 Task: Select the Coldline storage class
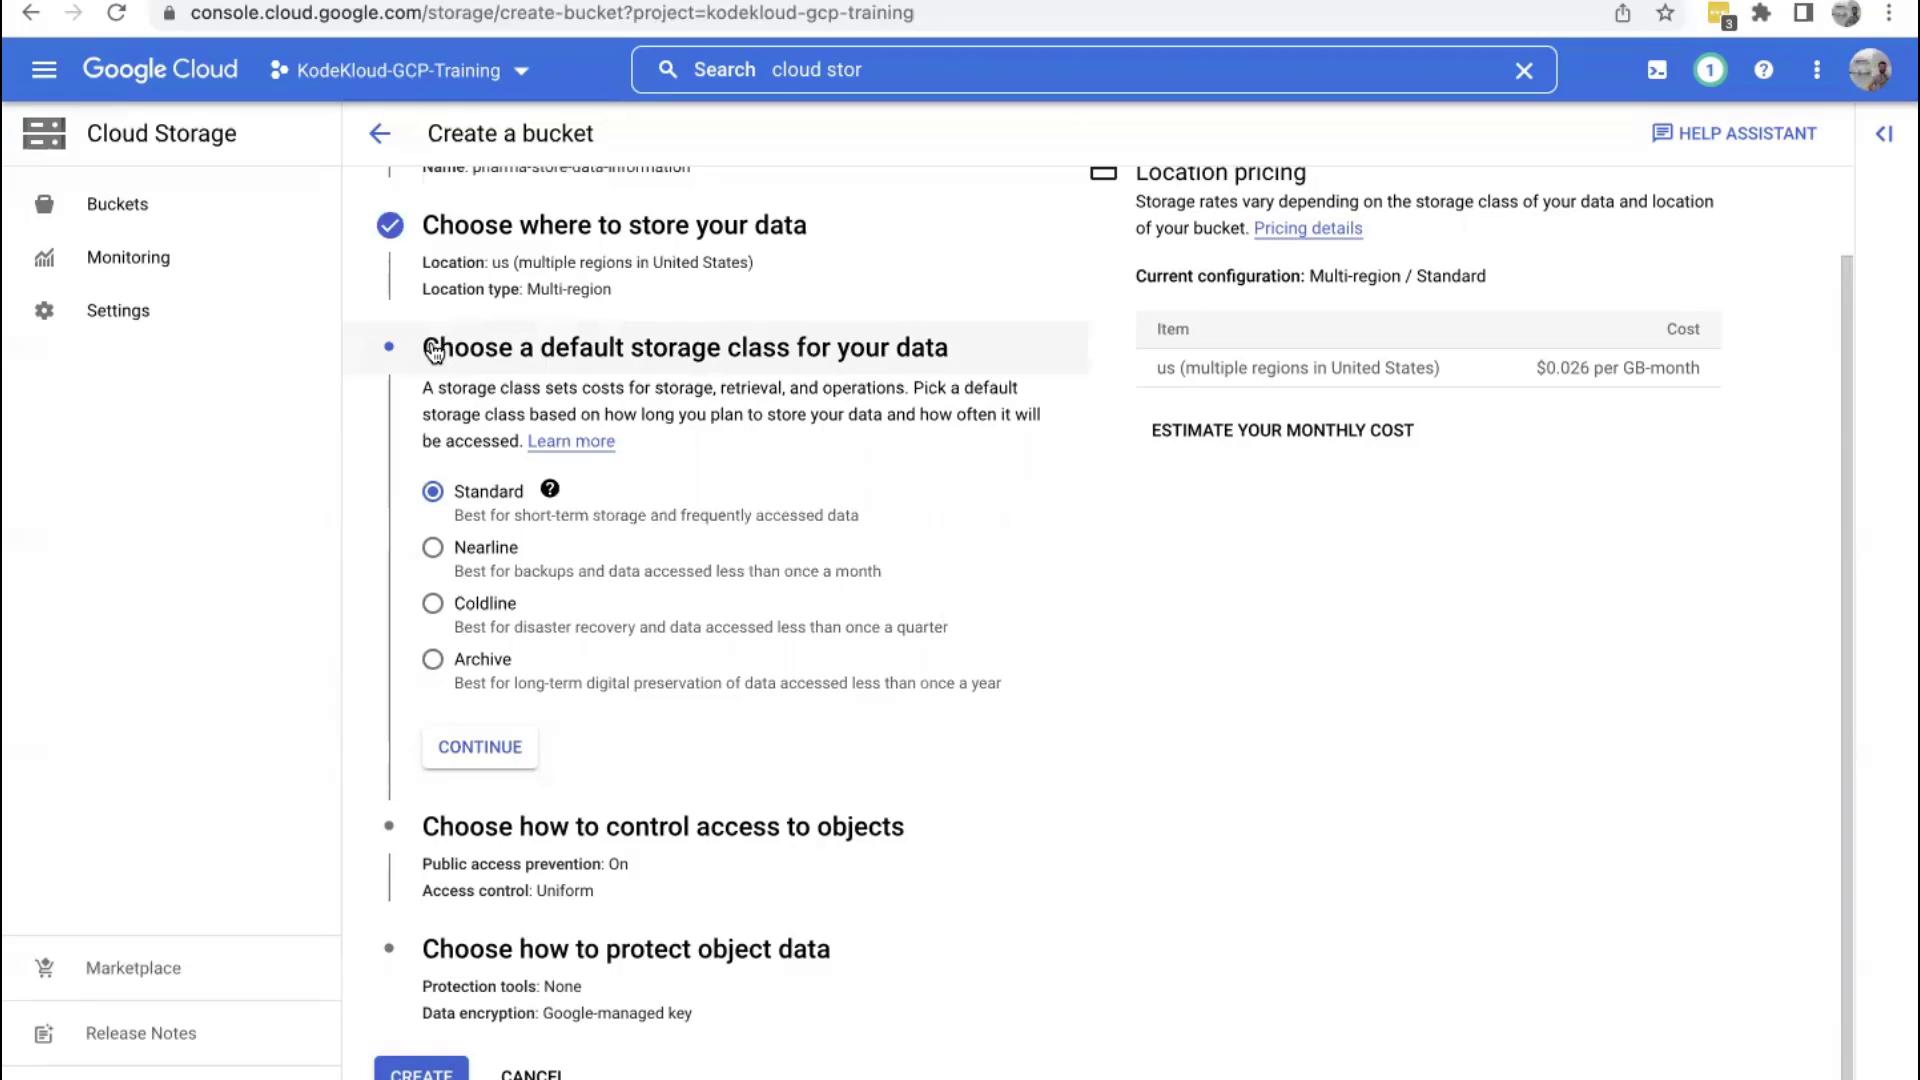coord(433,604)
